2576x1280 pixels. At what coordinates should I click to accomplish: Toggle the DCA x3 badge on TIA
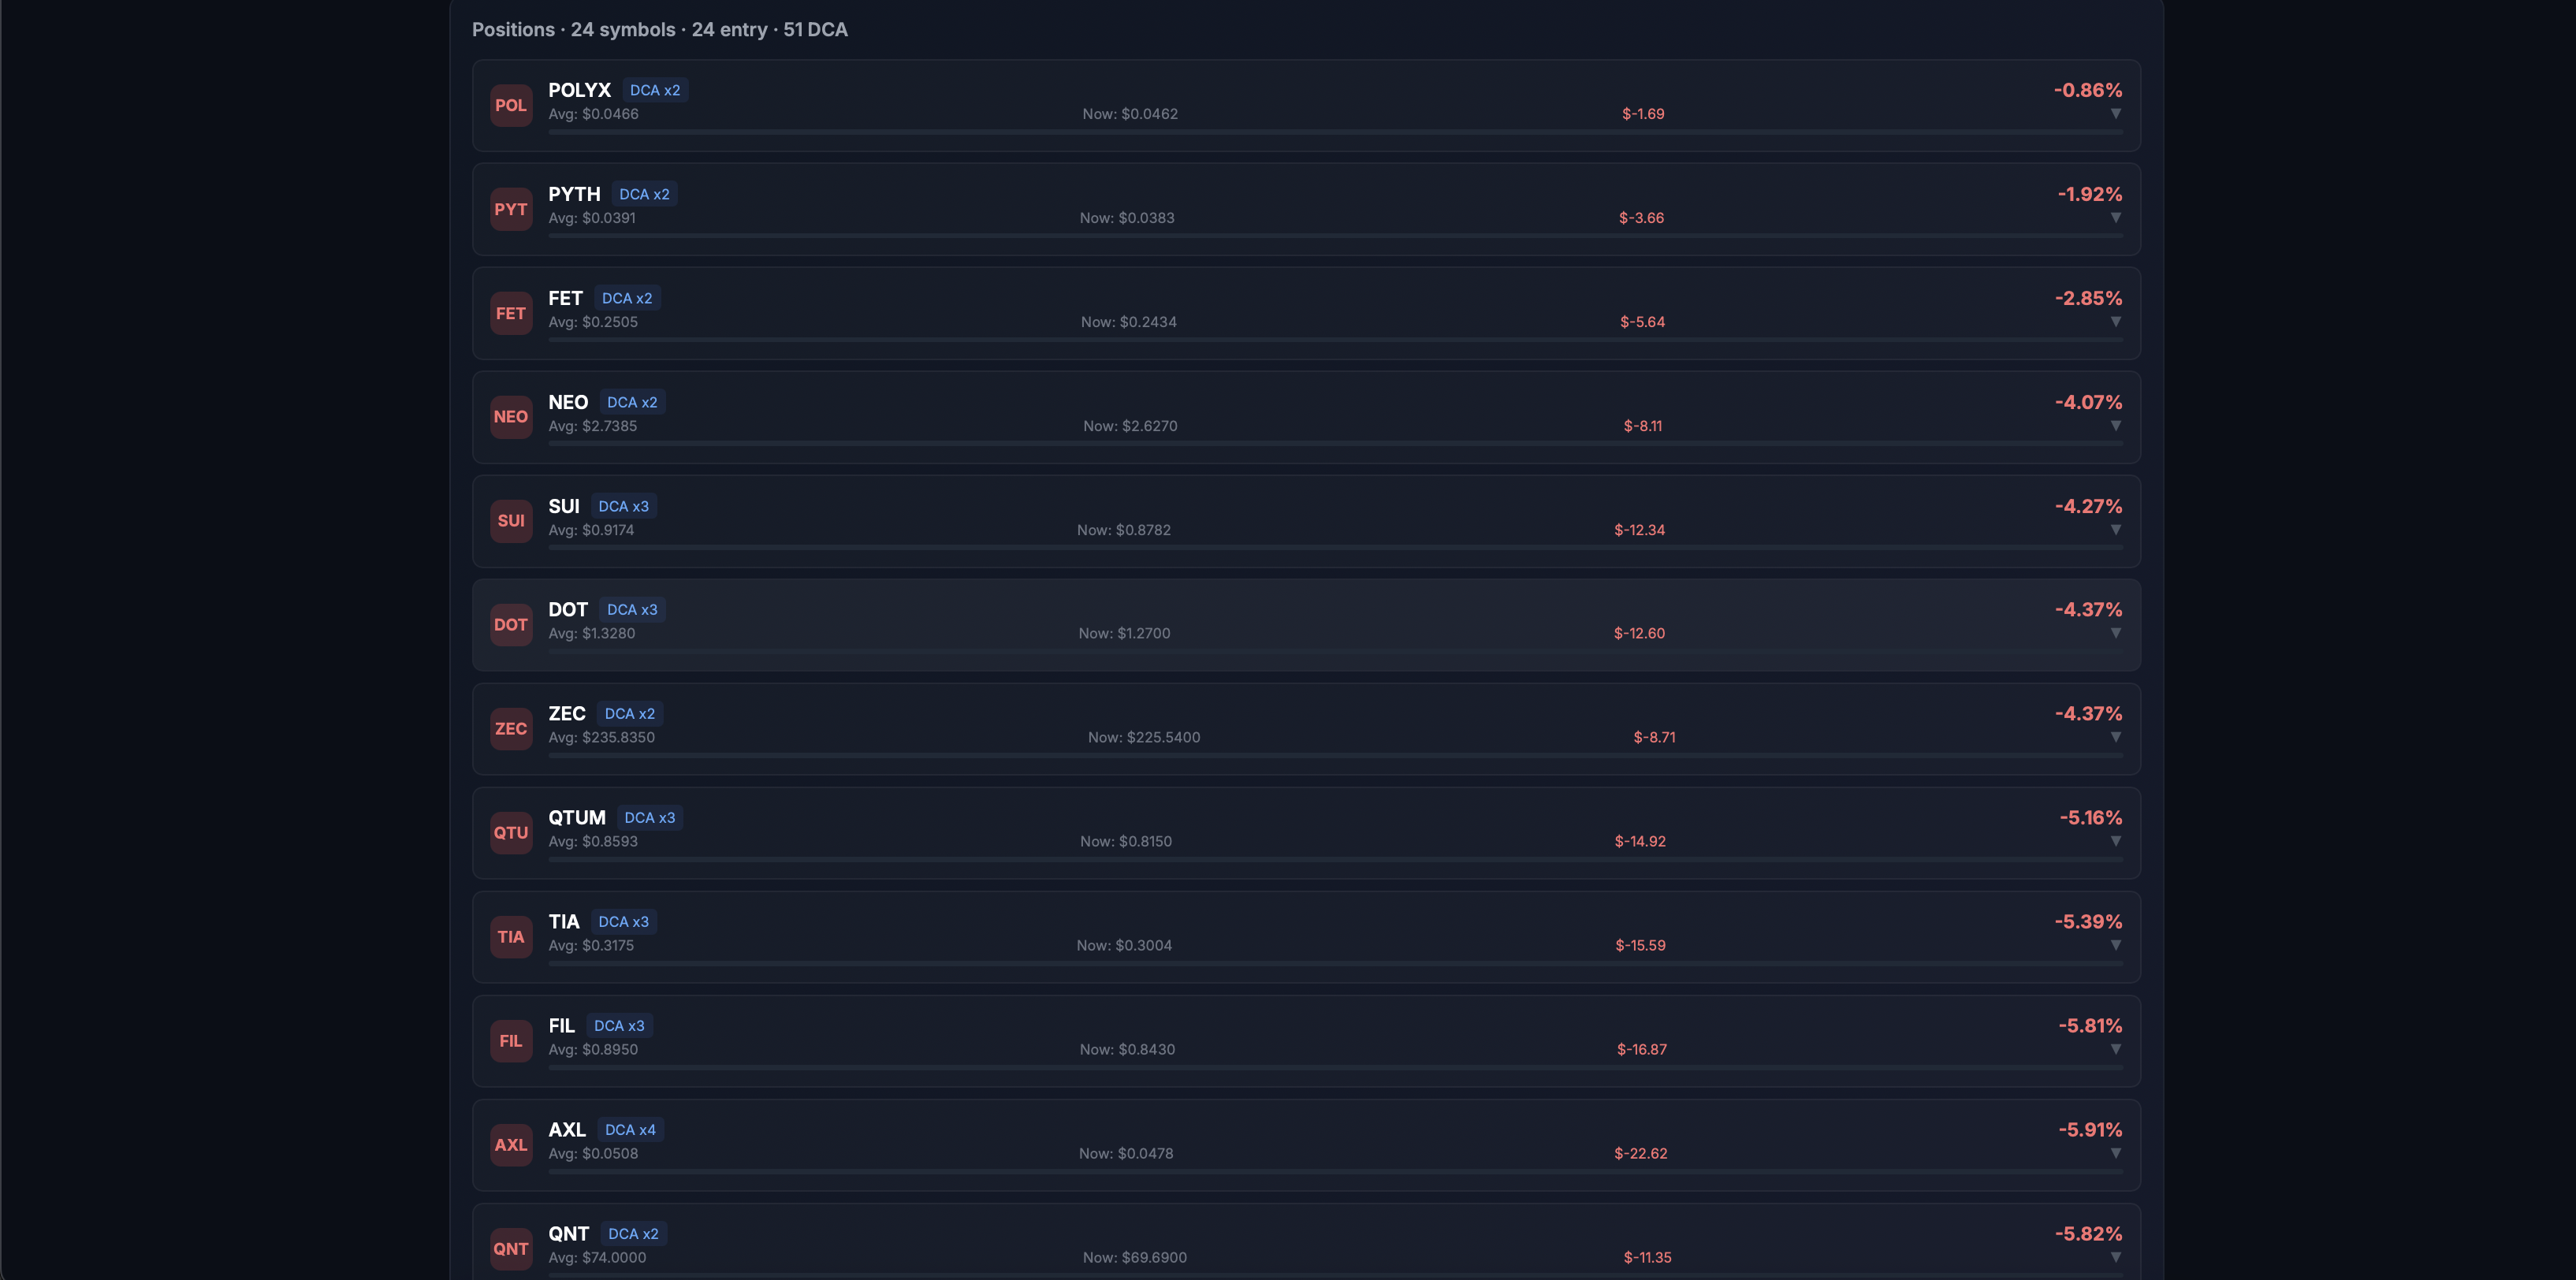click(x=623, y=921)
